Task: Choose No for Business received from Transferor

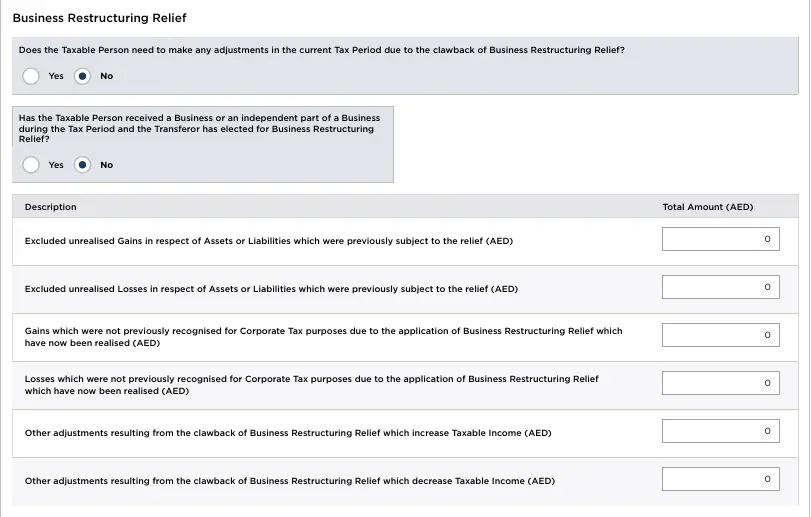Action: [83, 165]
